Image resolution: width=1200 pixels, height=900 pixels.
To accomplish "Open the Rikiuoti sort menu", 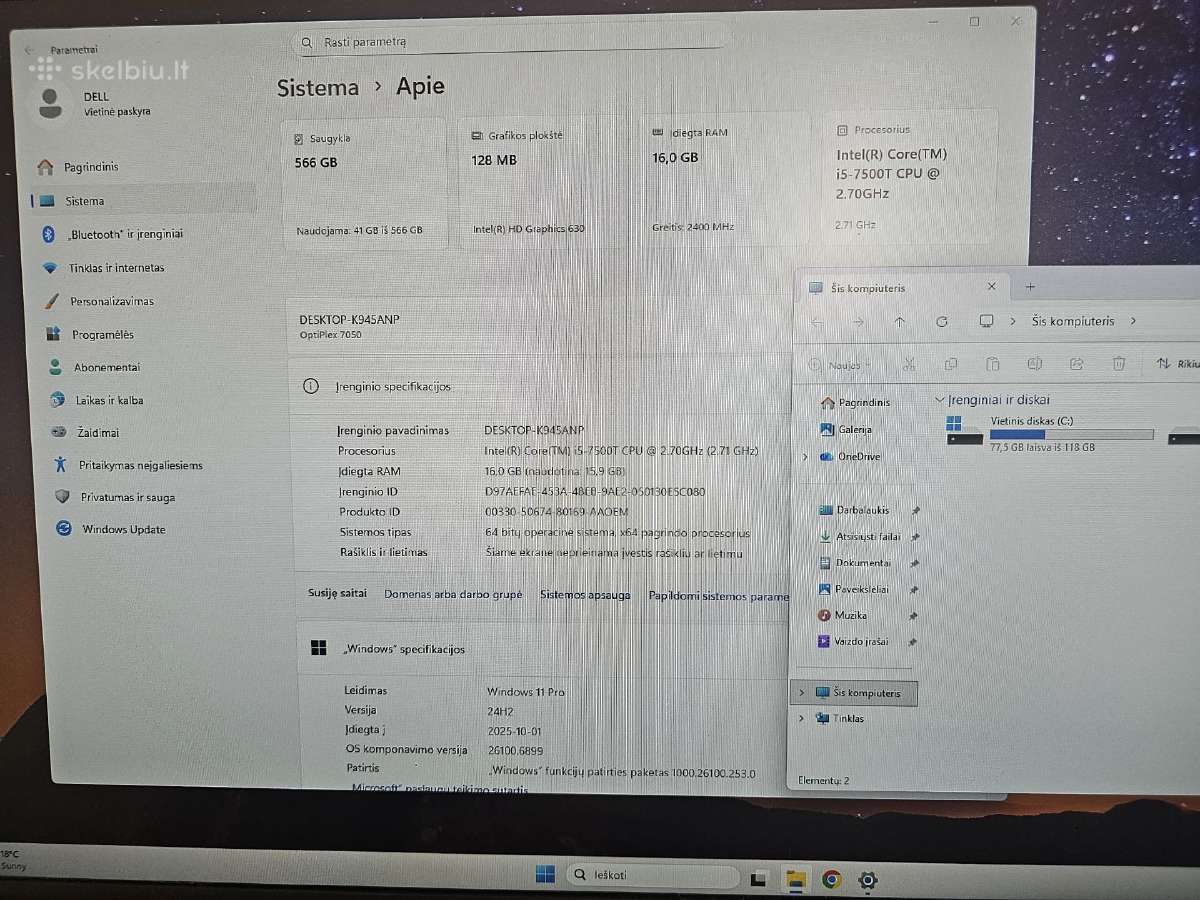I will 1178,365.
